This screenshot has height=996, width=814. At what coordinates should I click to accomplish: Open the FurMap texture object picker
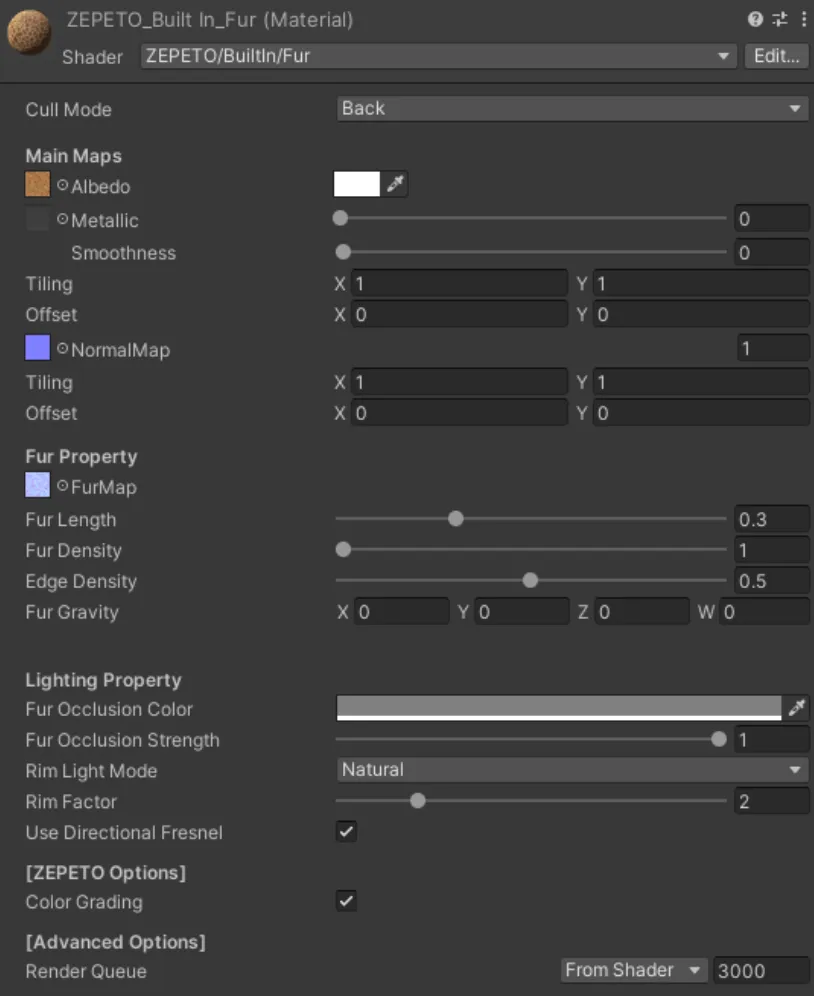point(62,486)
